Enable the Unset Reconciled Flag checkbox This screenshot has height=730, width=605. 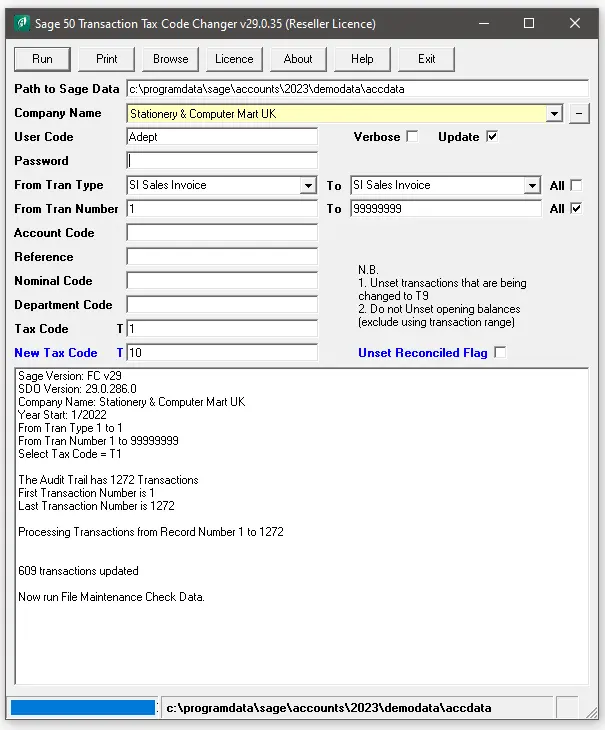(x=500, y=352)
